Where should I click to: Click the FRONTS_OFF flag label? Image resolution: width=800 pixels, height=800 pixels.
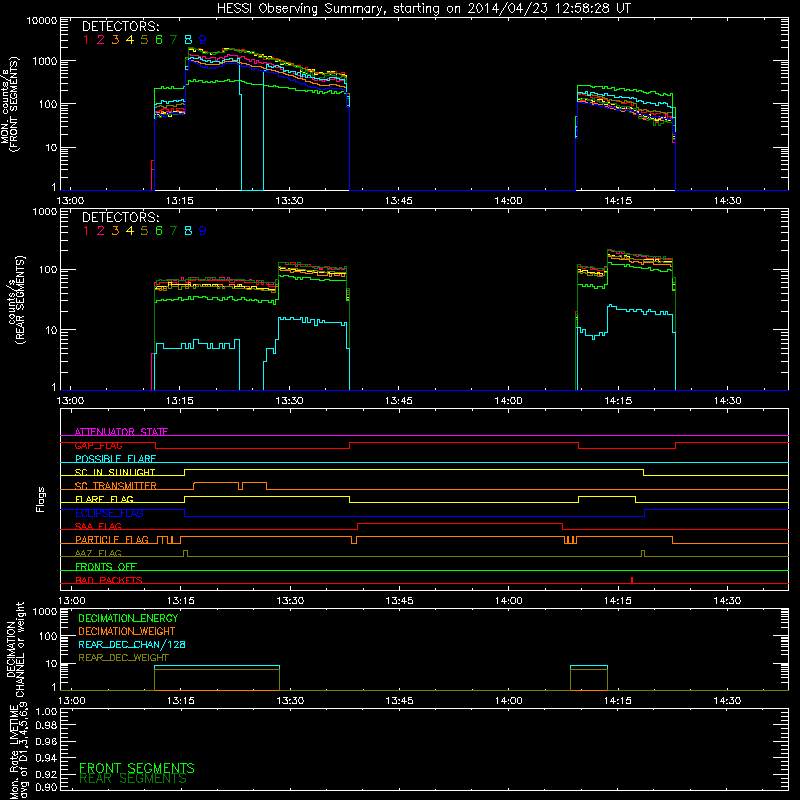pos(106,566)
